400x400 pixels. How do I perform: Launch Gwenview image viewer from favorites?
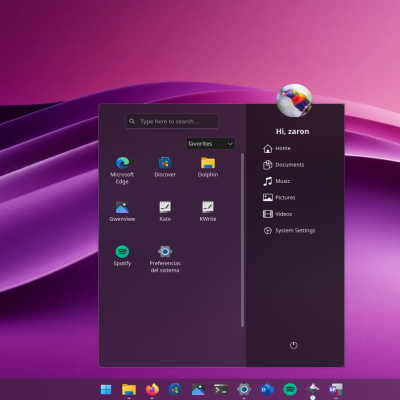point(122,211)
